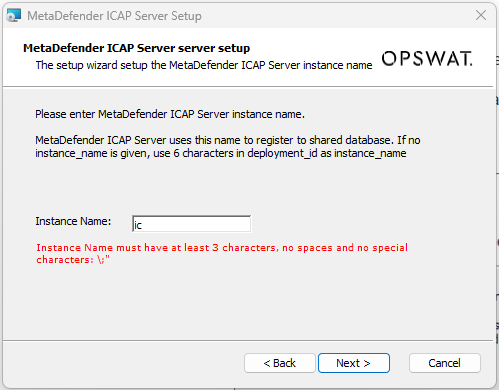The height and width of the screenshot is (390, 499).
Task: Select the window title "MetaDefender ICAP Server Setup"
Action: point(114,16)
